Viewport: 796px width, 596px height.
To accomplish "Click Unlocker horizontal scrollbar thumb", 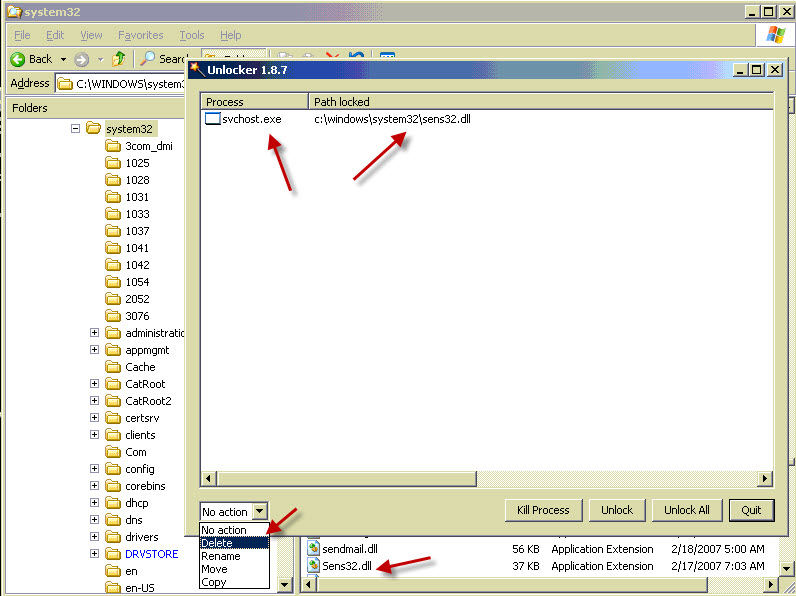I will 346,479.
